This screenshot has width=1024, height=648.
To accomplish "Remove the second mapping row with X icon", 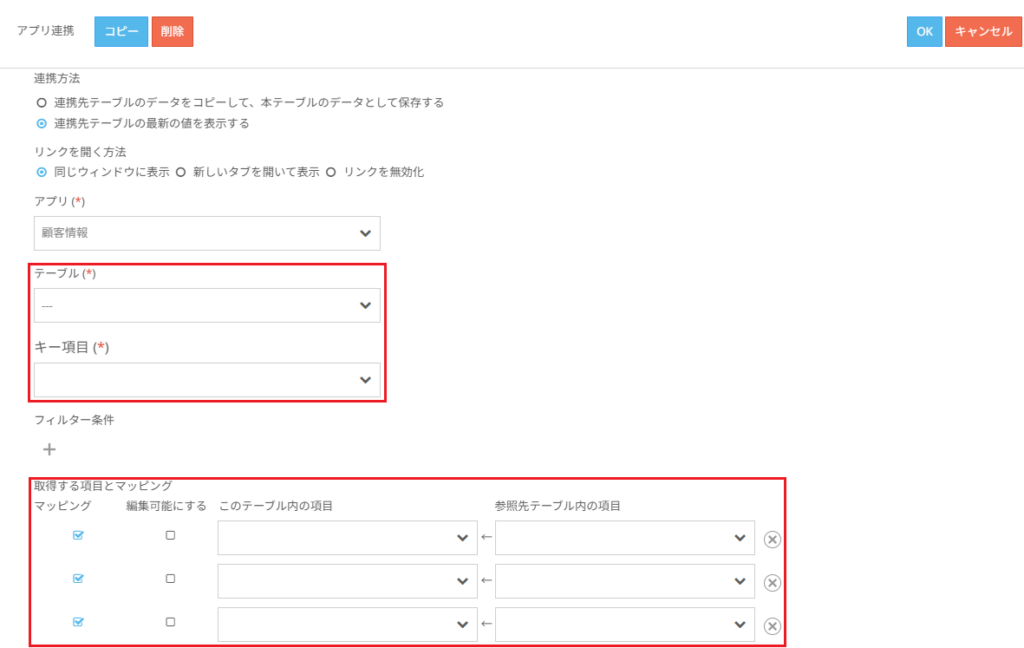I will point(772,583).
